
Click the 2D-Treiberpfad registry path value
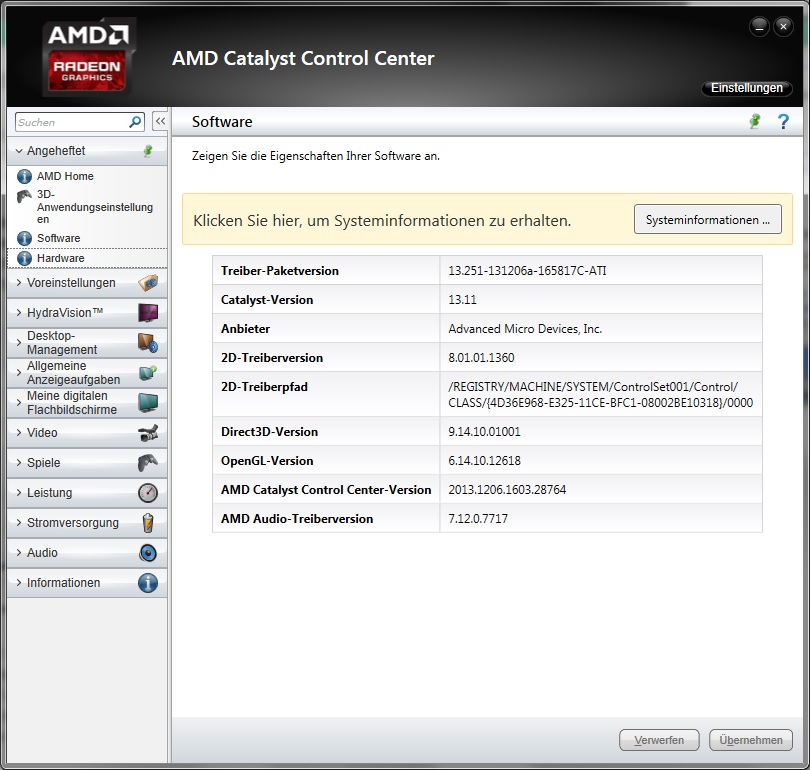tap(600, 395)
